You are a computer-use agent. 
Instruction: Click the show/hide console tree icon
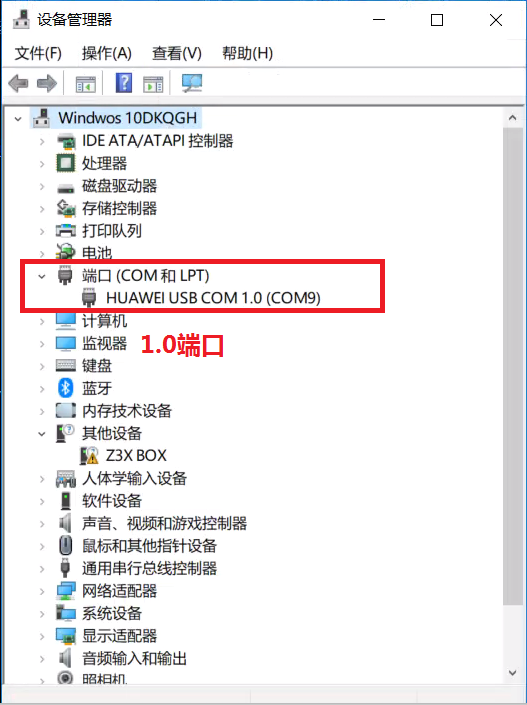85,84
